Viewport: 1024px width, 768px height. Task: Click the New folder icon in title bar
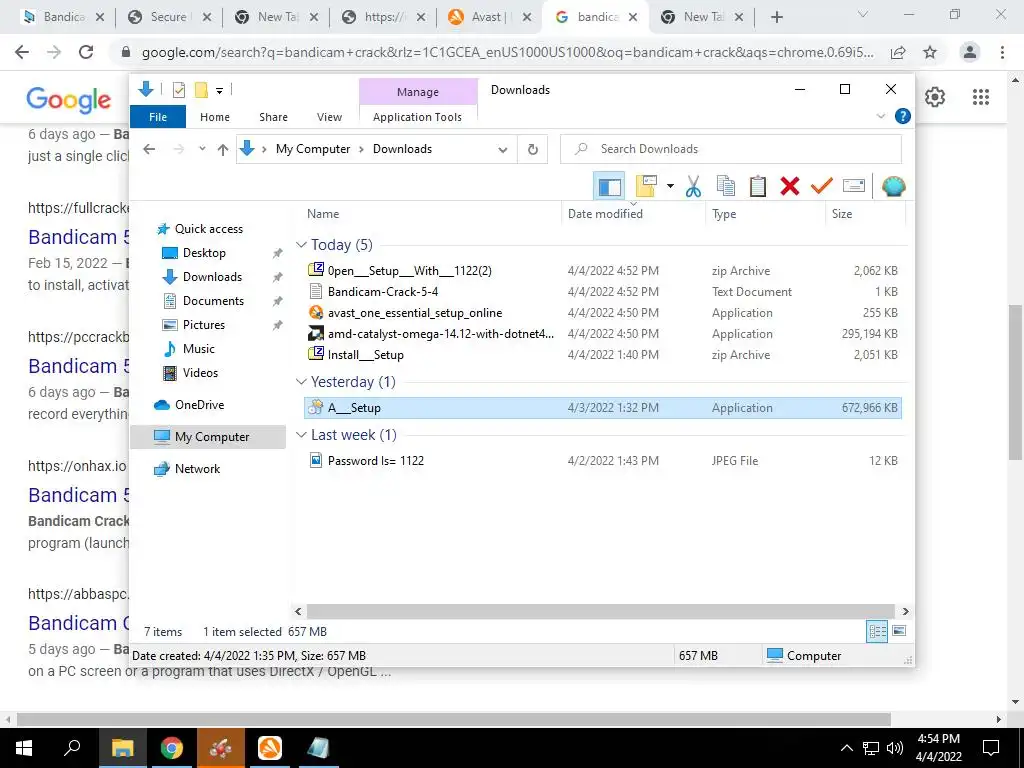tap(201, 90)
